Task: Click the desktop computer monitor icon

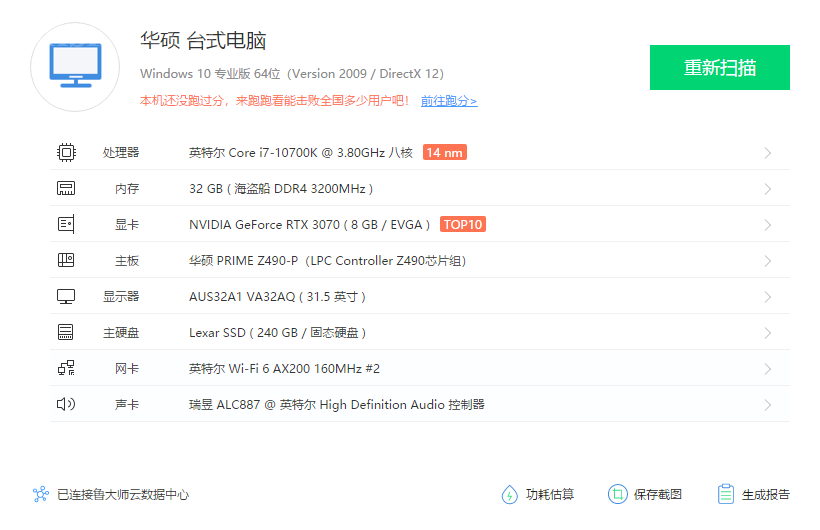Action: point(75,66)
